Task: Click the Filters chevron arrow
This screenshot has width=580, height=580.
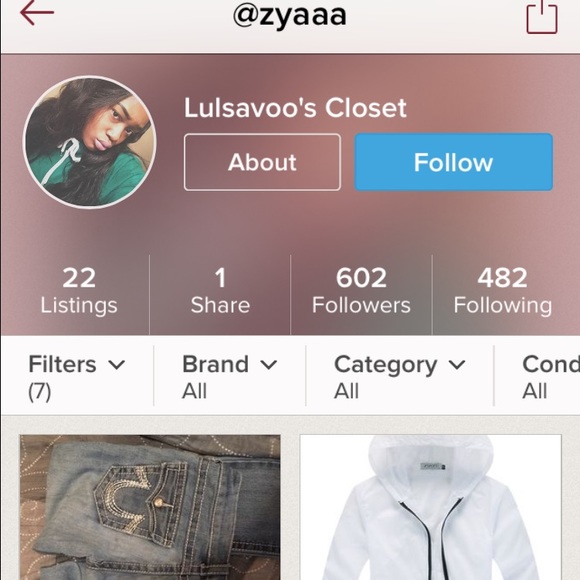Action: pos(117,365)
